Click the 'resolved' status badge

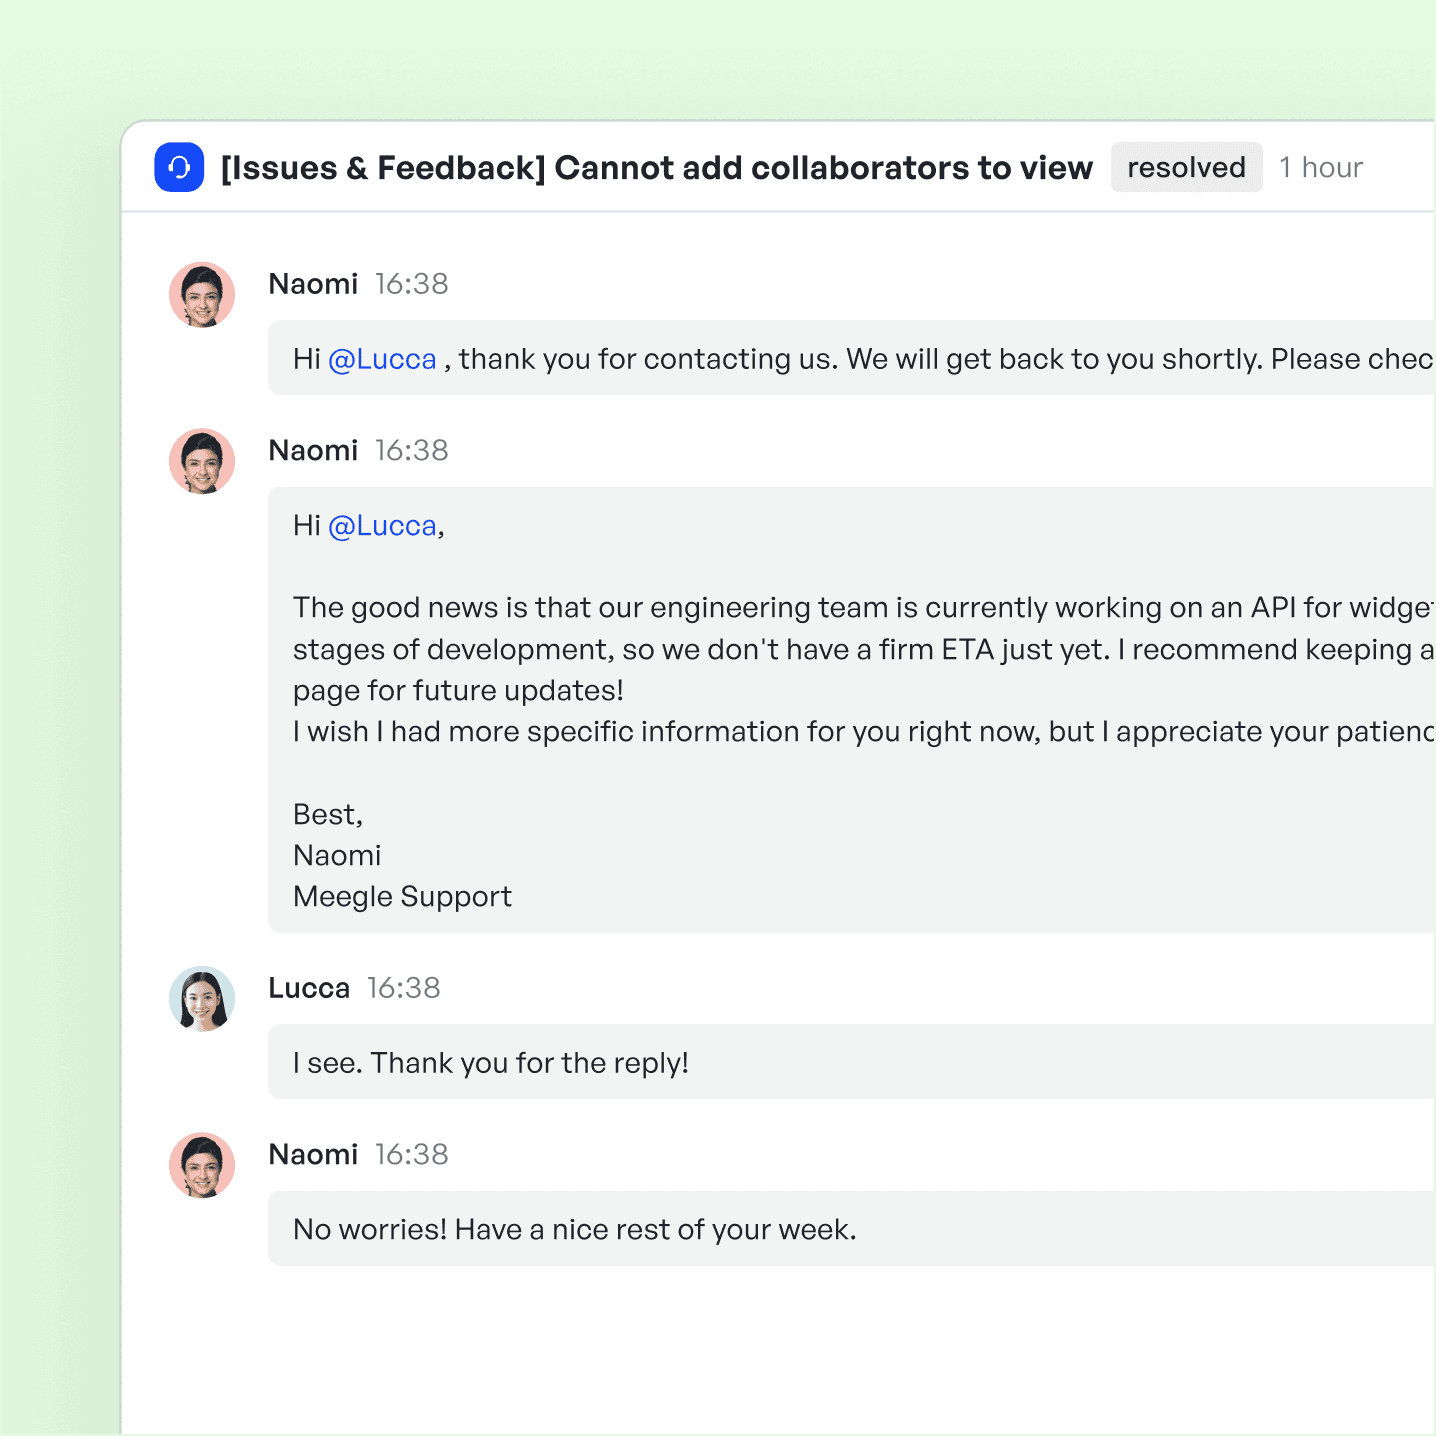1186,167
